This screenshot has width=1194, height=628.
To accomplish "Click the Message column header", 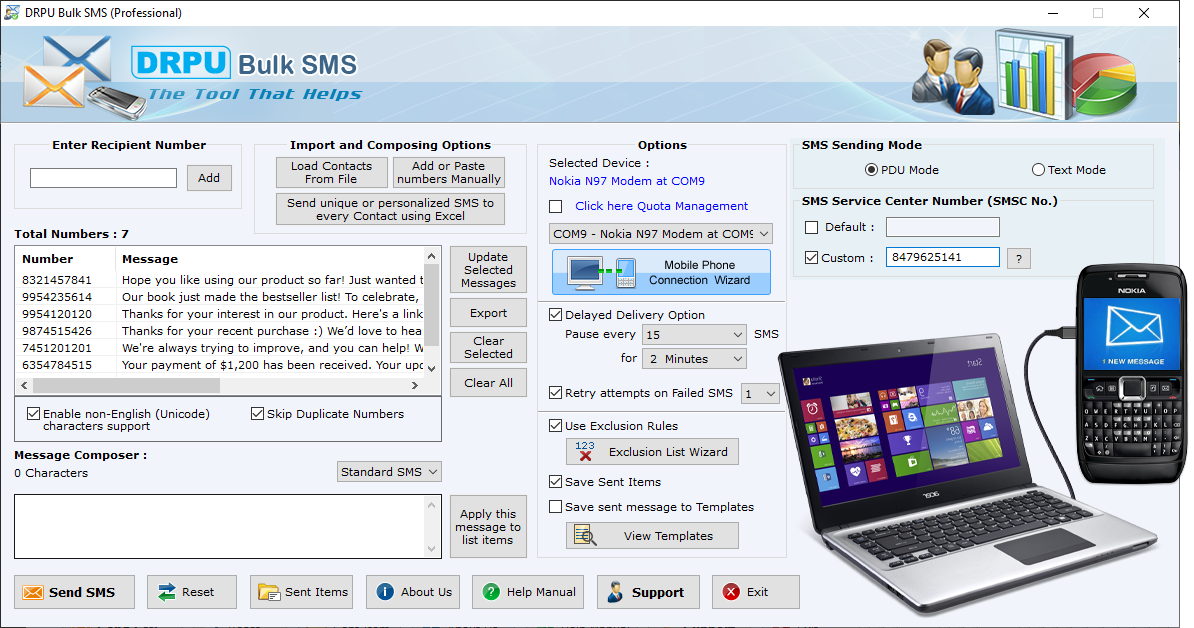I will click(270, 259).
